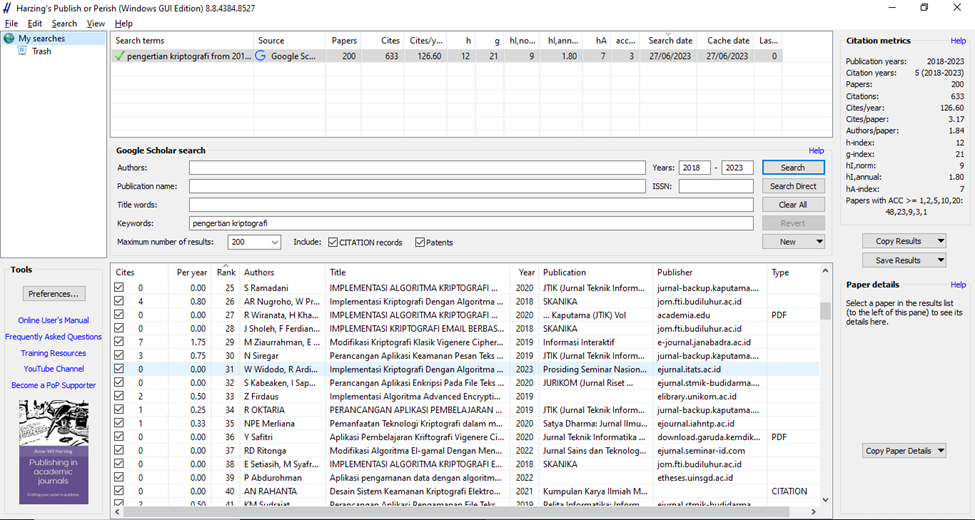This screenshot has width=975, height=520.
Task: Open the Preferences dialog
Action: (53, 294)
